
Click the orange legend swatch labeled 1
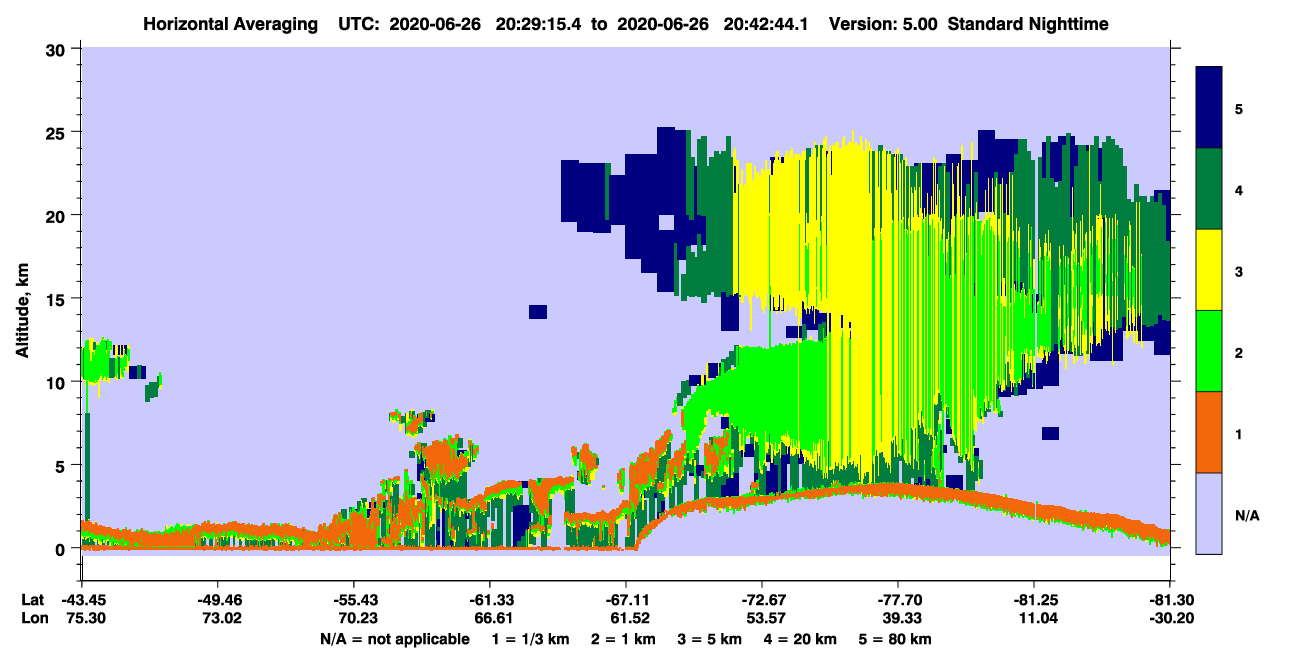pyautogui.click(x=1209, y=431)
